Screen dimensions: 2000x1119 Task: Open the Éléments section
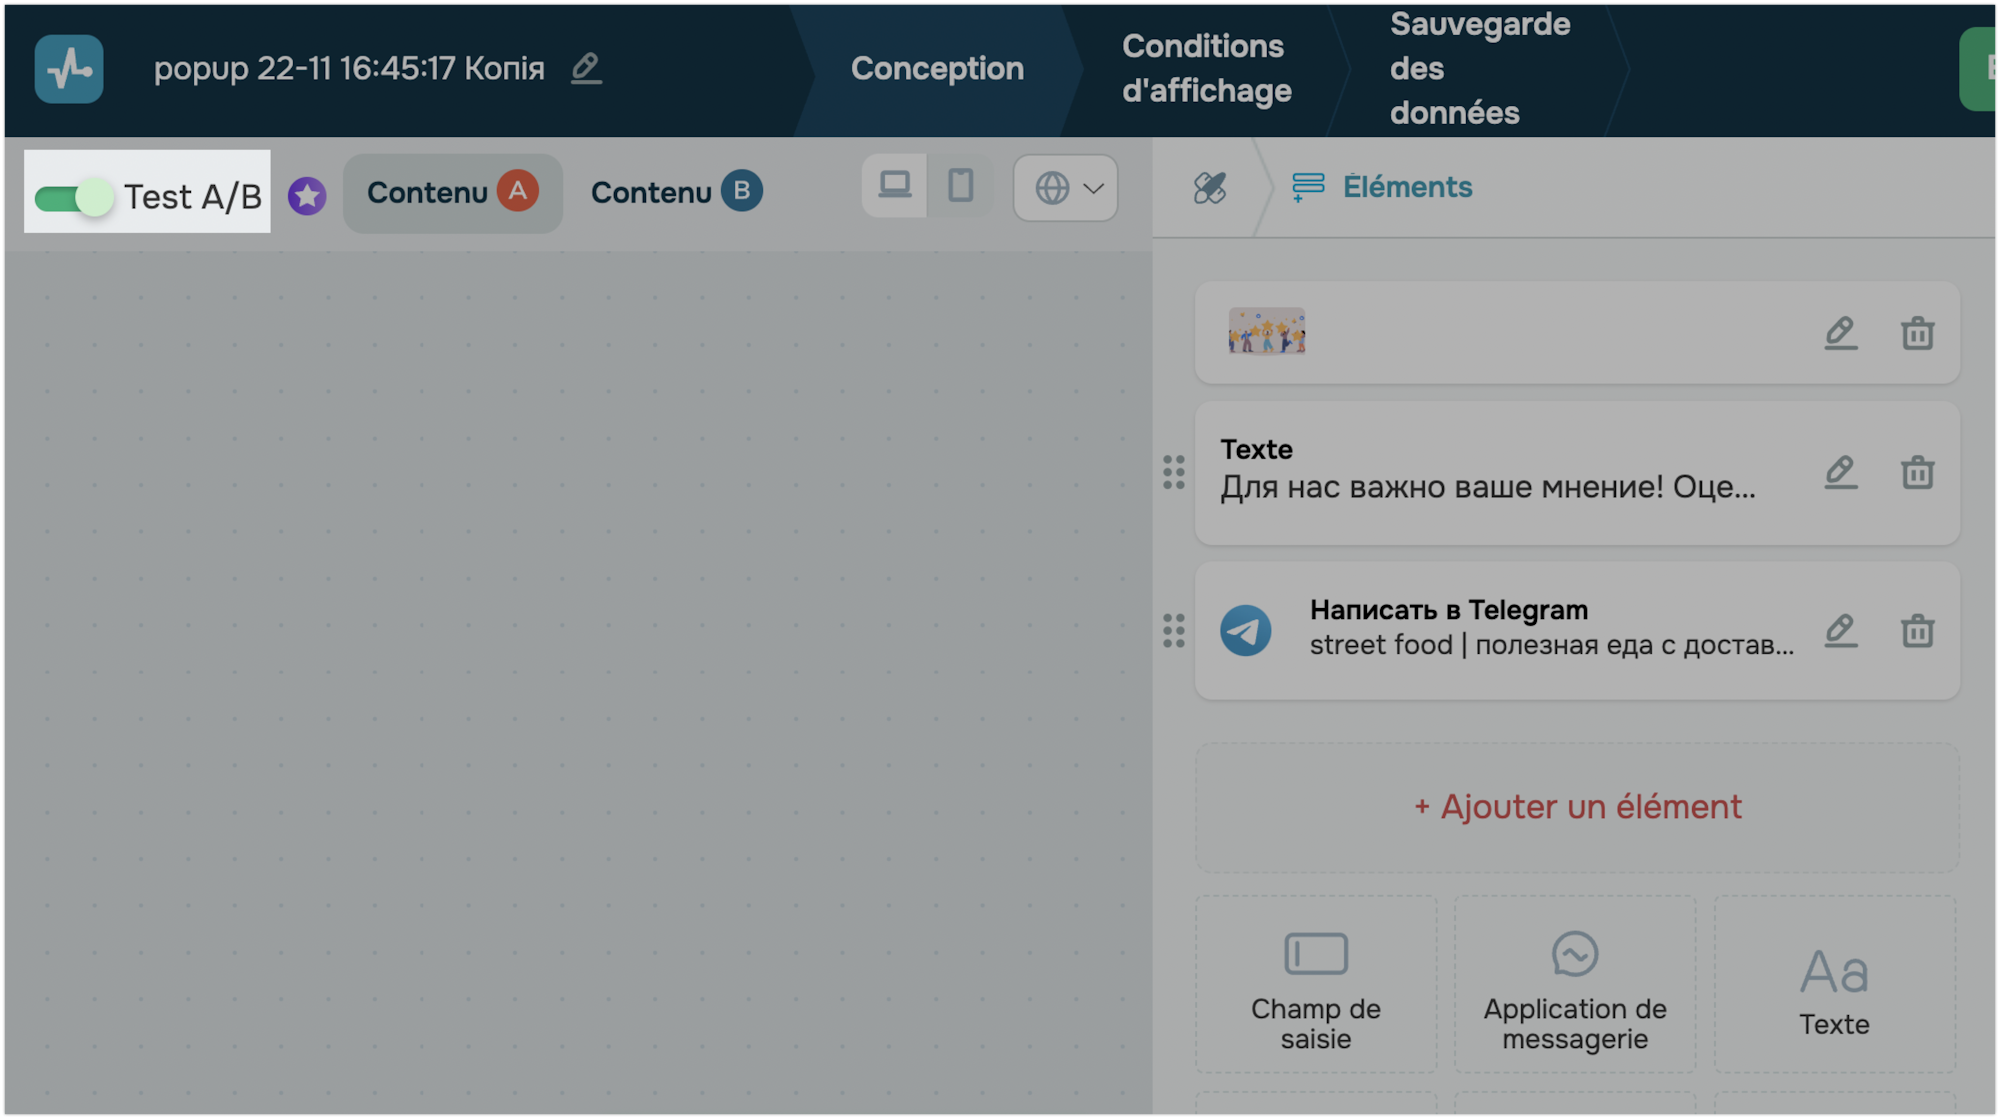[1383, 187]
